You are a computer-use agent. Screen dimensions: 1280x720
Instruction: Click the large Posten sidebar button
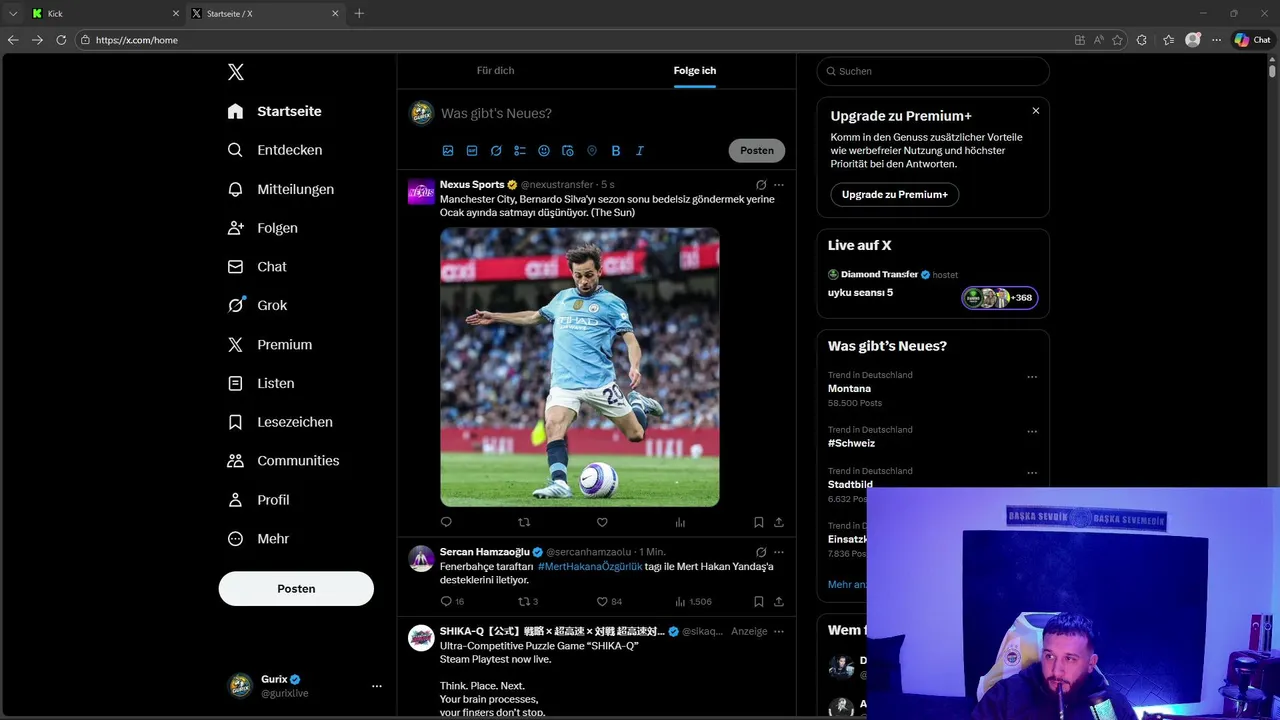pyautogui.click(x=296, y=589)
